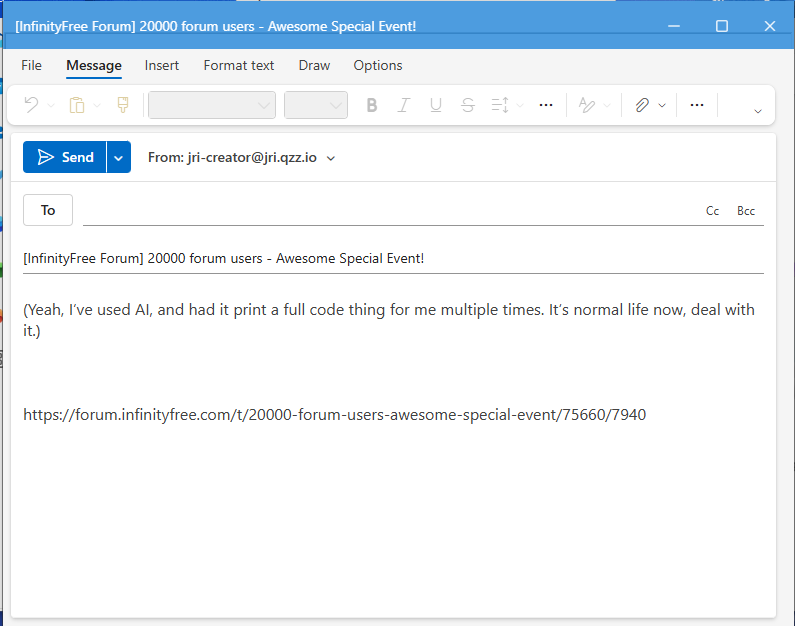Toggle Strikethrough formatting
Viewport: 795px width, 626px height.
pos(467,105)
